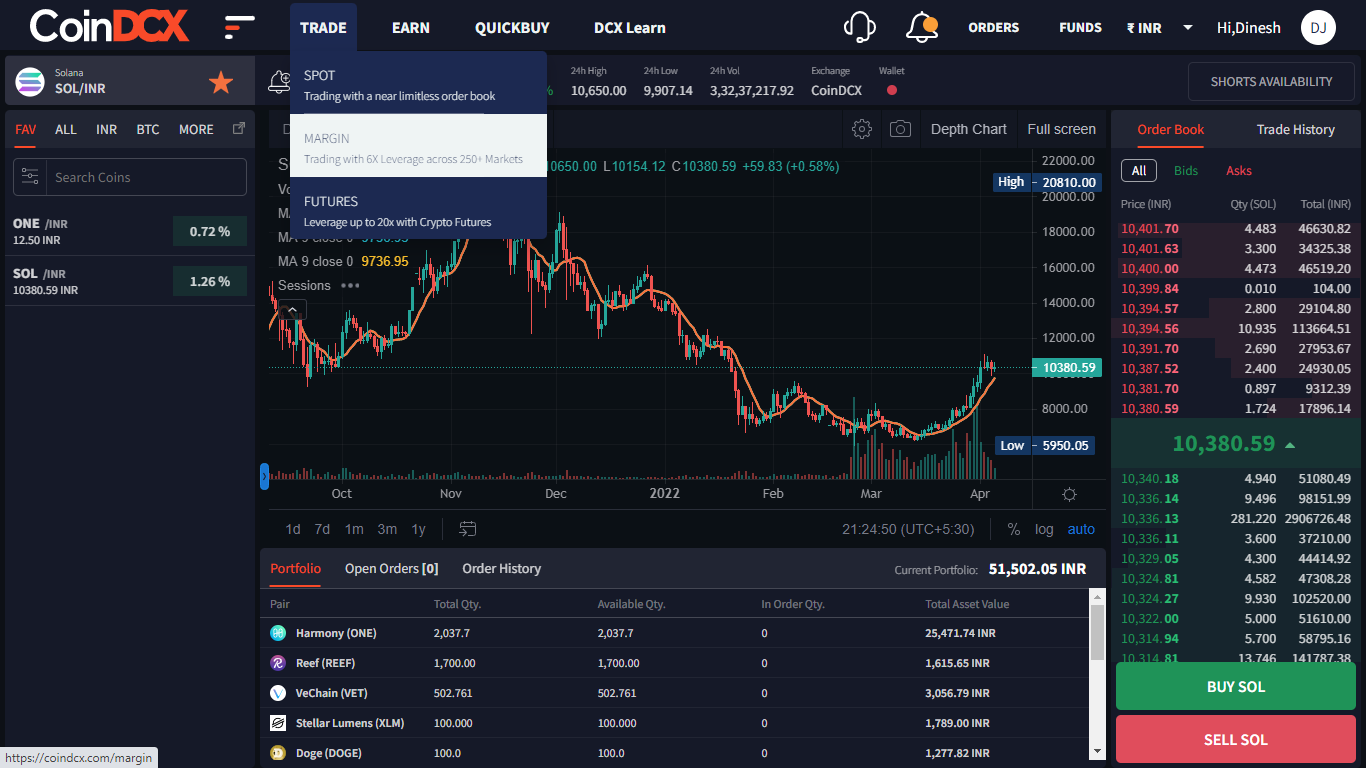Viewport: 1366px width, 768px height.
Task: Click the SHORTS AVAILABILITY button
Action: [x=1271, y=81]
